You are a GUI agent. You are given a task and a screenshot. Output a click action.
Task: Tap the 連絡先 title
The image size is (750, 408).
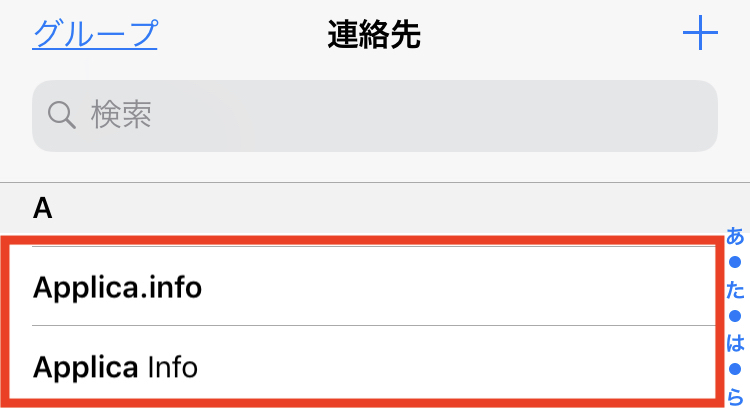pyautogui.click(x=374, y=34)
